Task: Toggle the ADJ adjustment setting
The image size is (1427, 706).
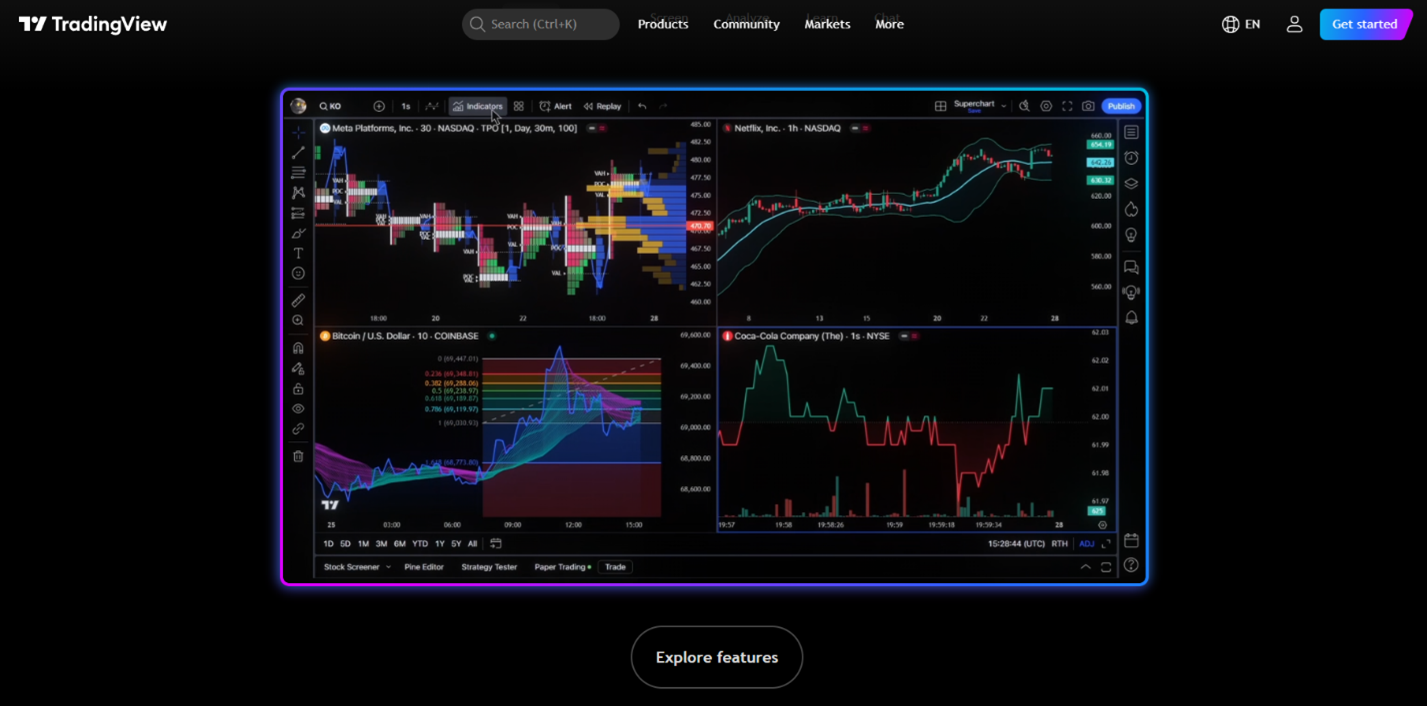Action: click(1086, 544)
